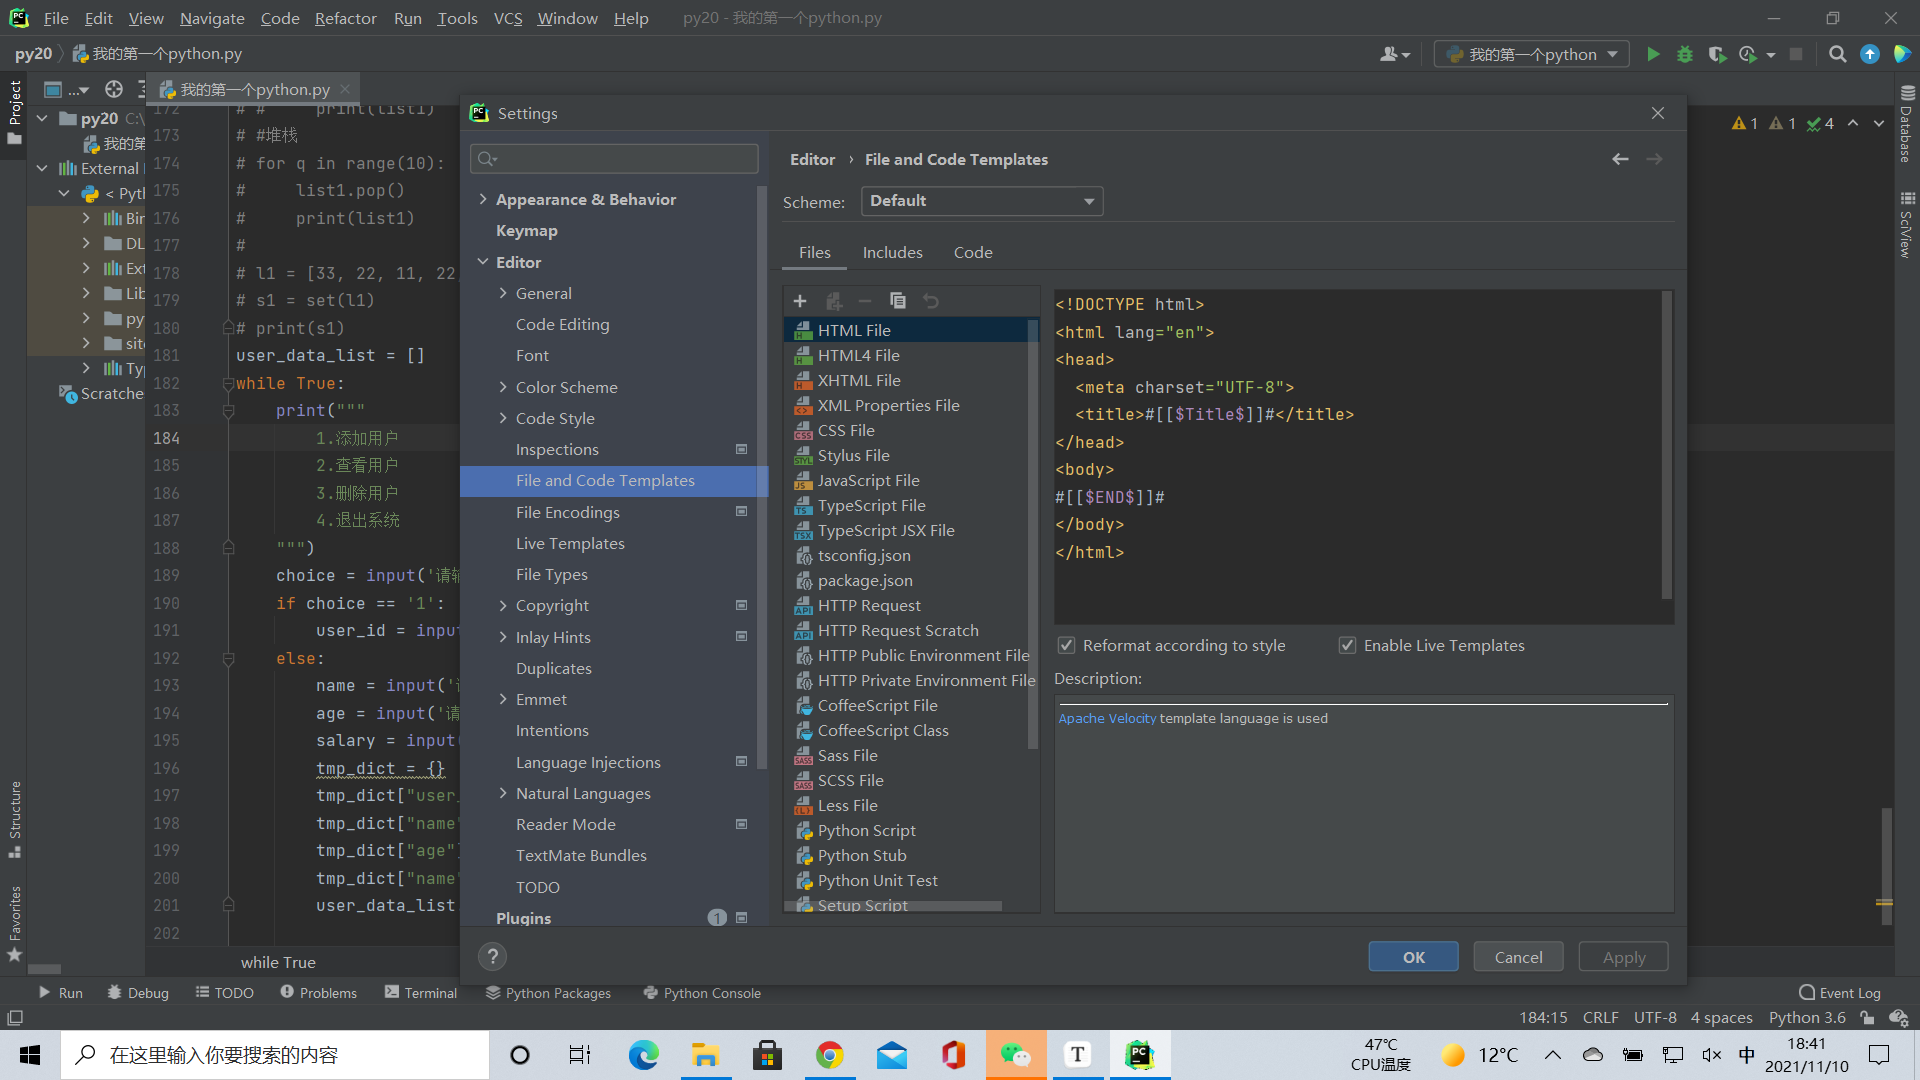Click the Copy Template icon
Screen dimensions: 1920x1080
[x=897, y=301]
